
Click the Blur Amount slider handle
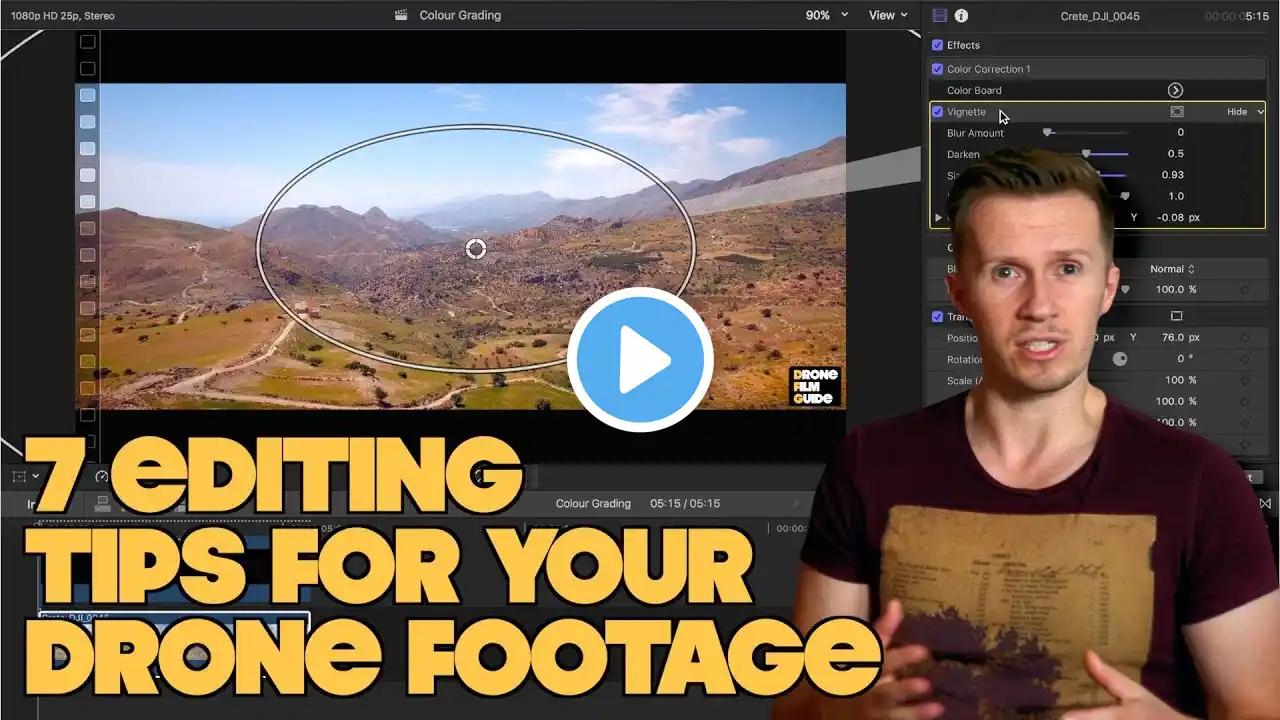click(x=1047, y=132)
